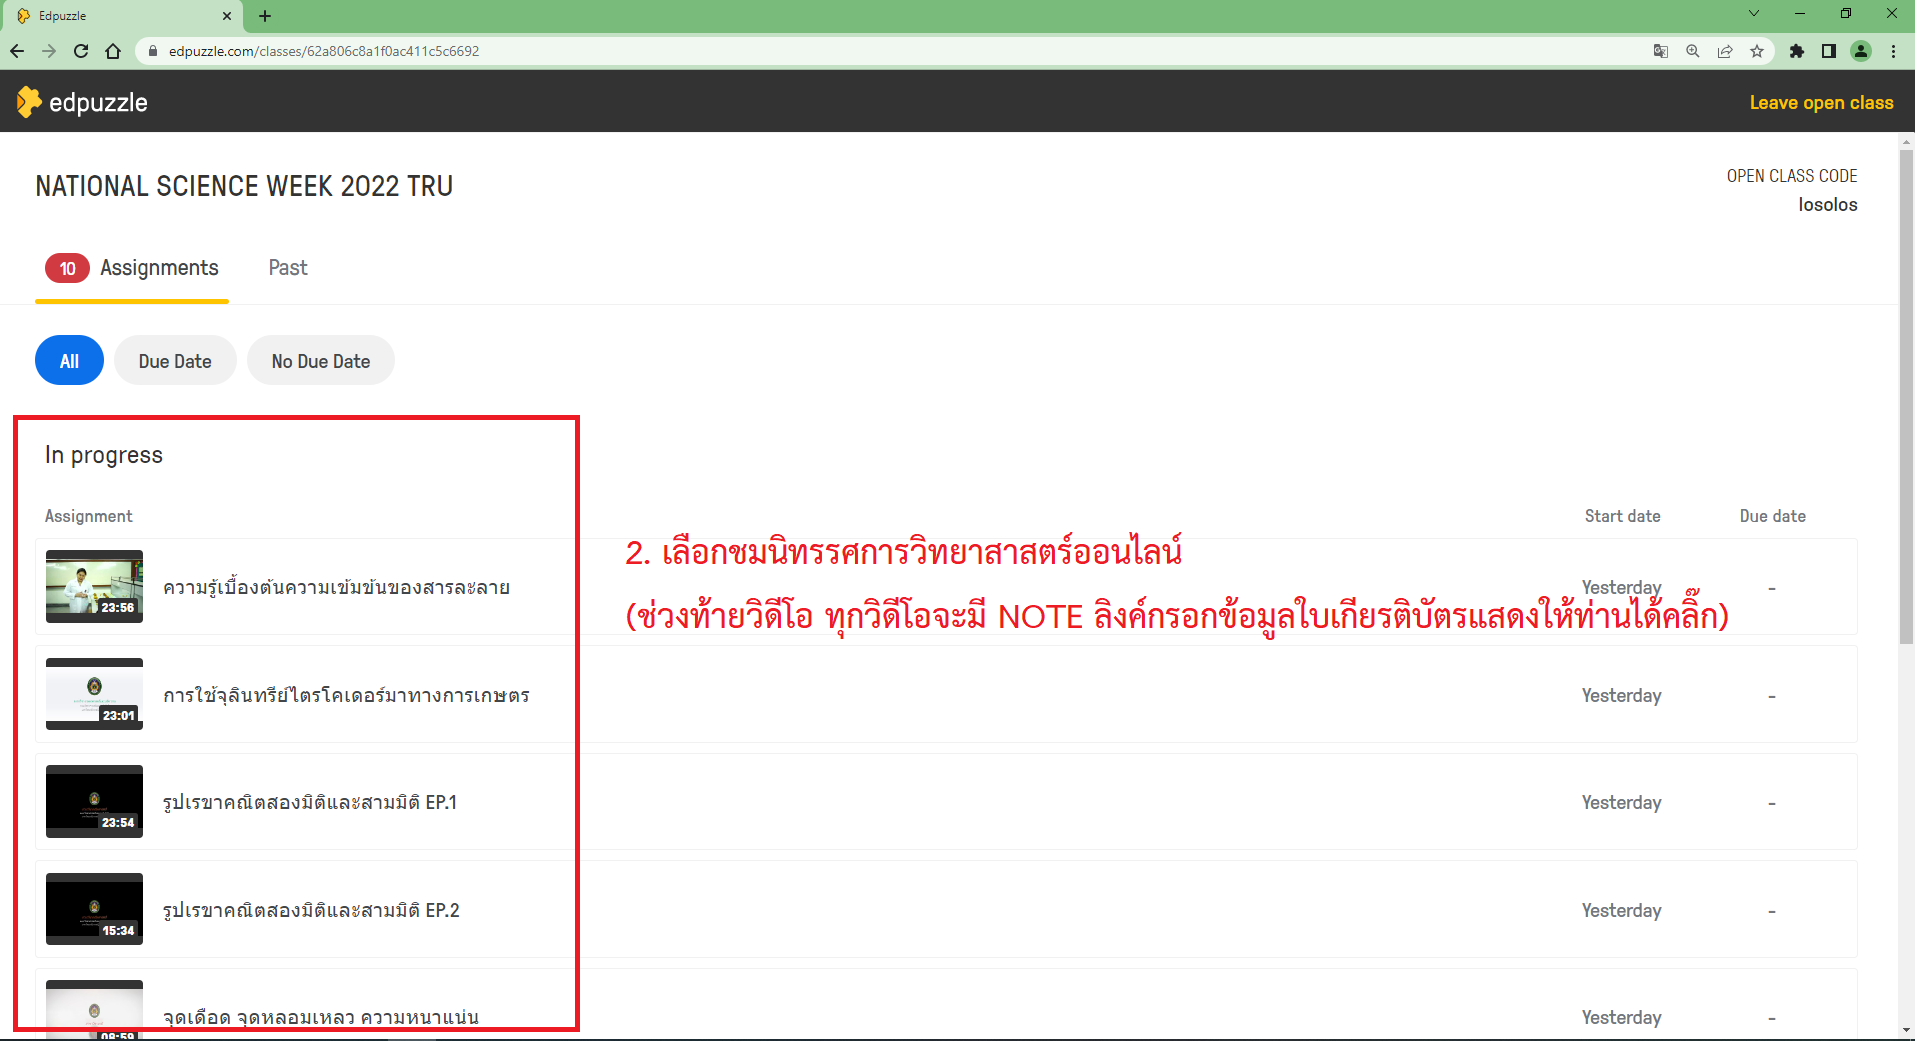
Task: Open the 23:56 video thumbnail
Action: [94, 587]
